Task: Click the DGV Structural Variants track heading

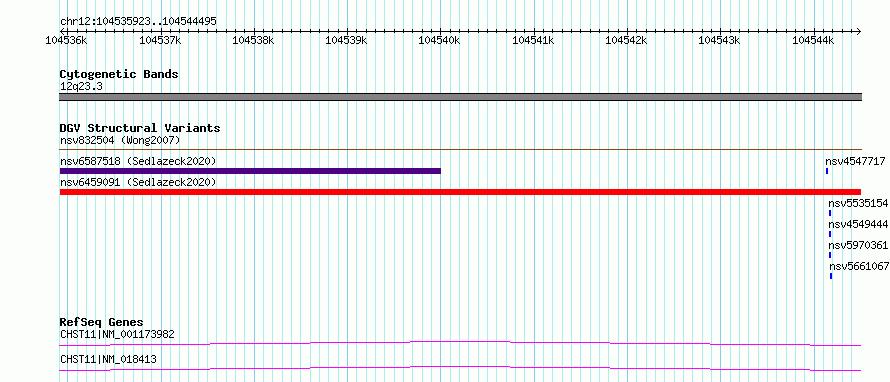Action: 140,128
